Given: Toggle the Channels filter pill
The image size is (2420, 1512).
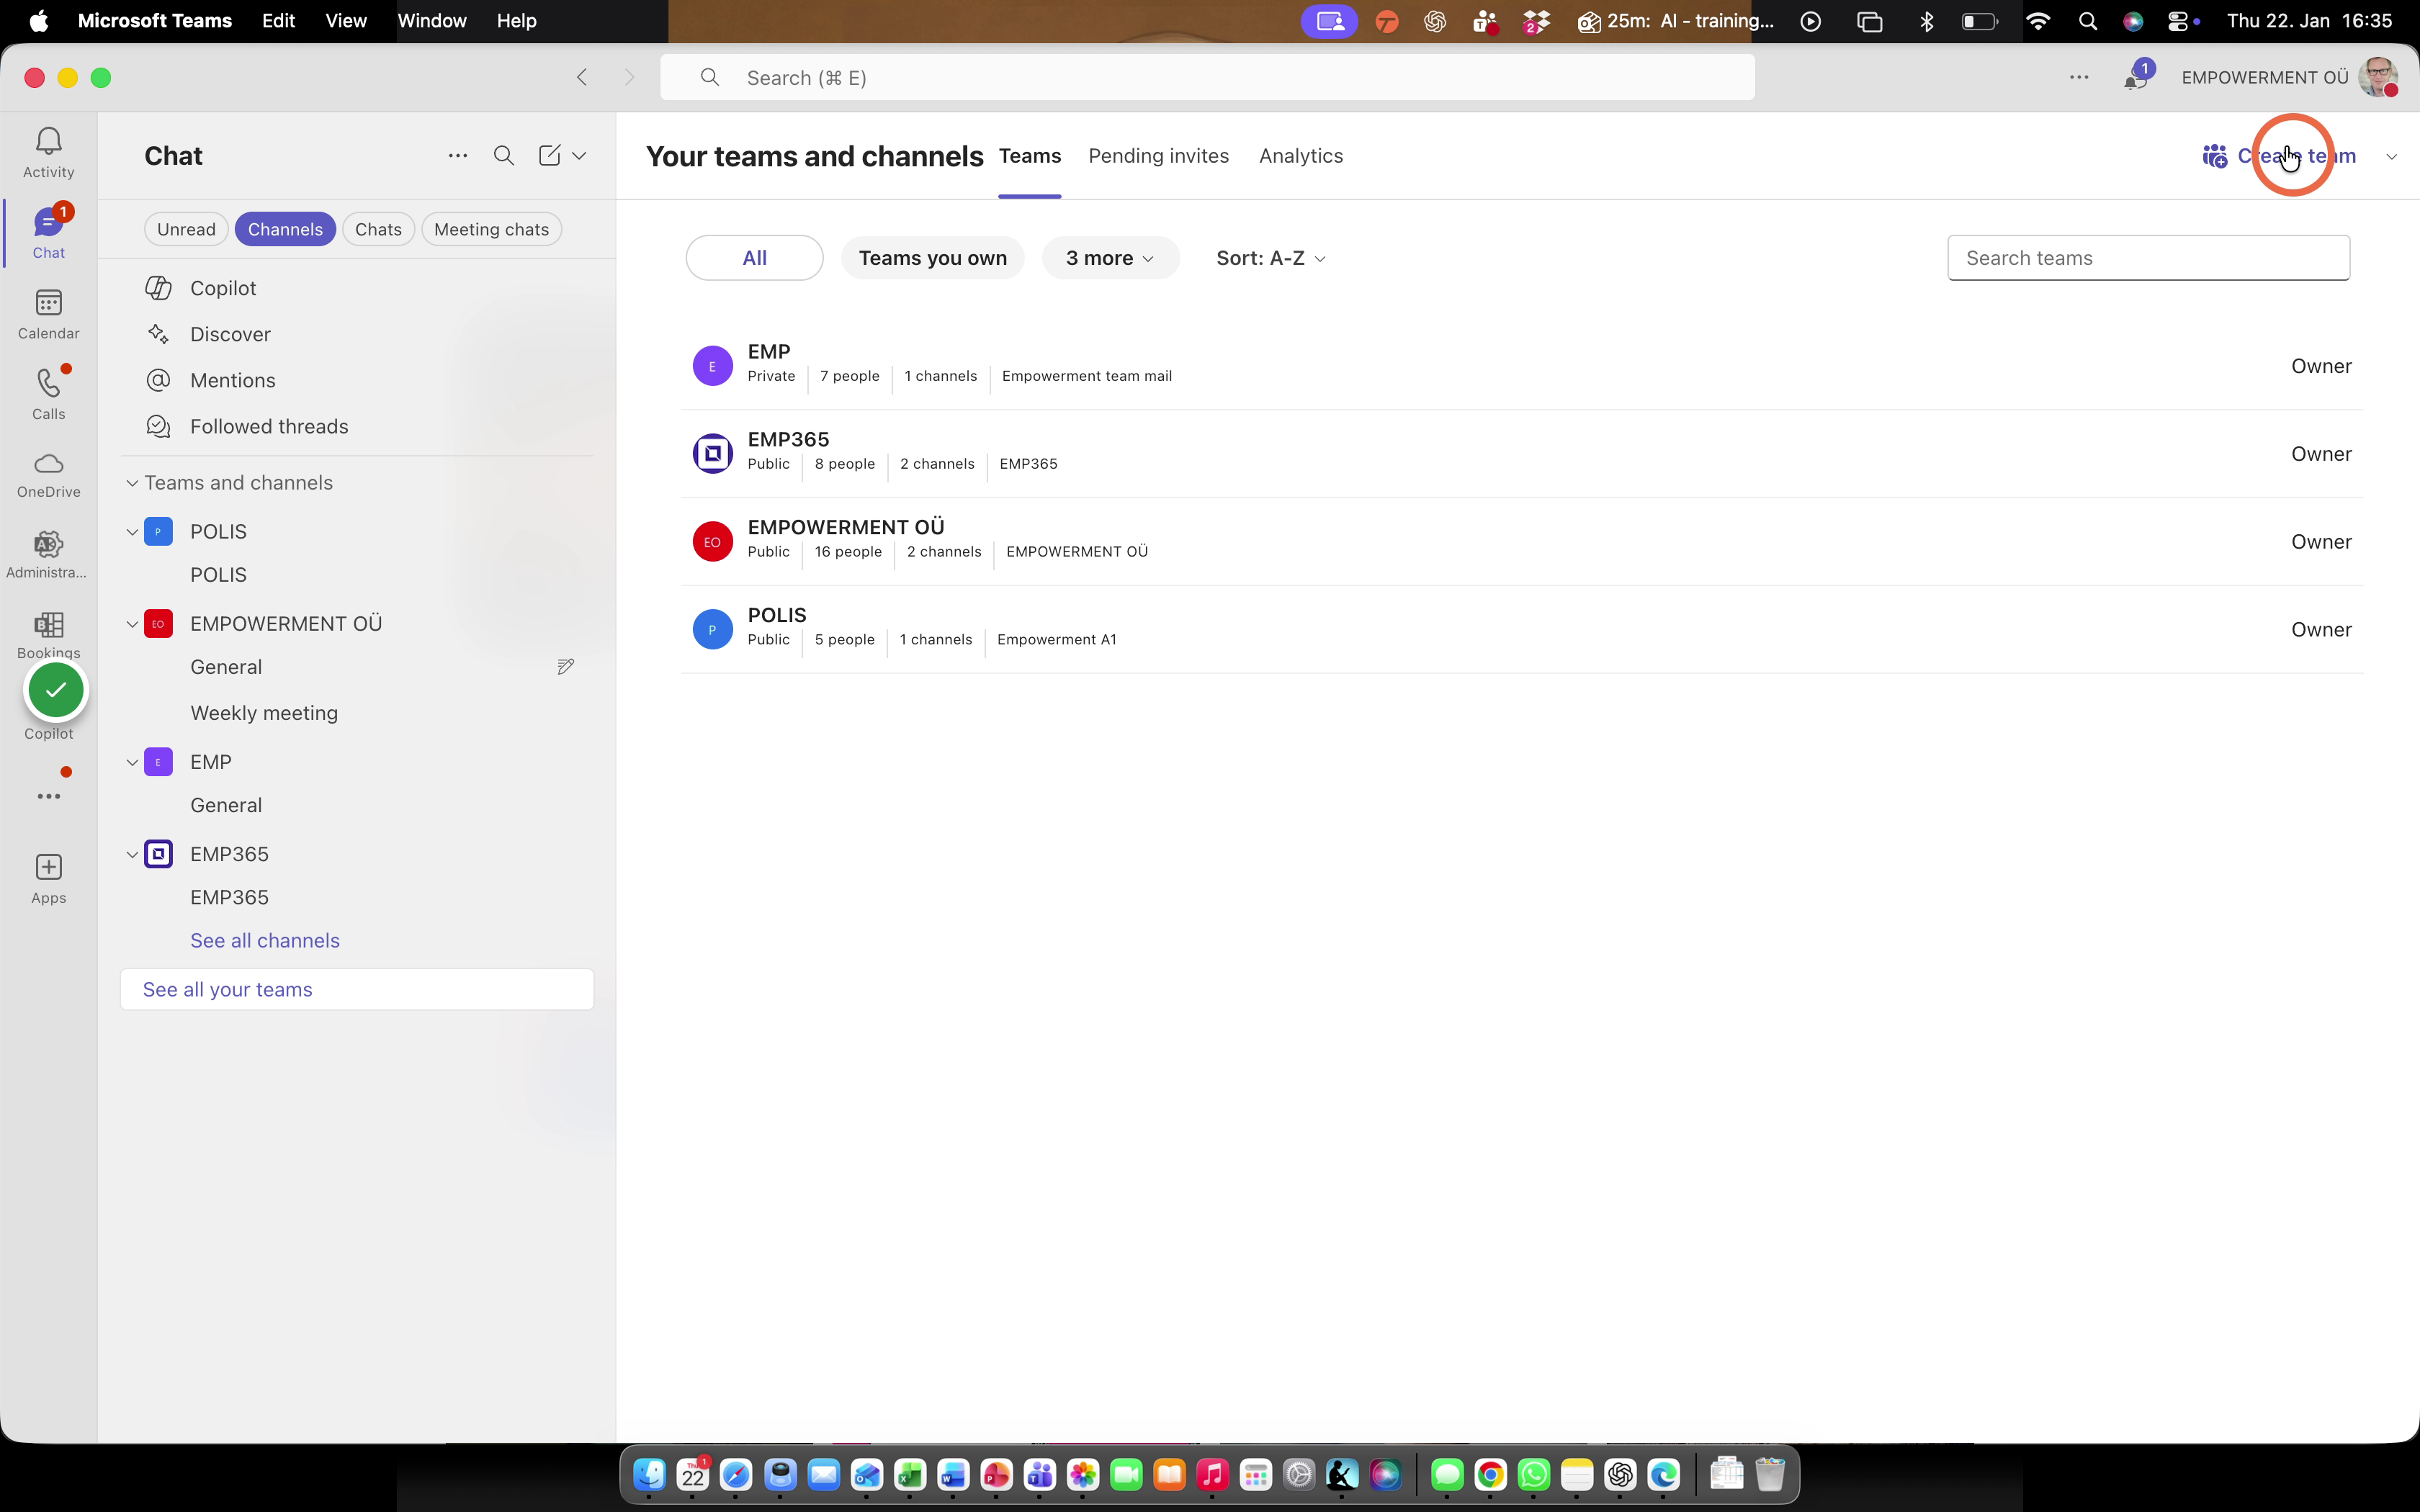Looking at the screenshot, I should 285,229.
